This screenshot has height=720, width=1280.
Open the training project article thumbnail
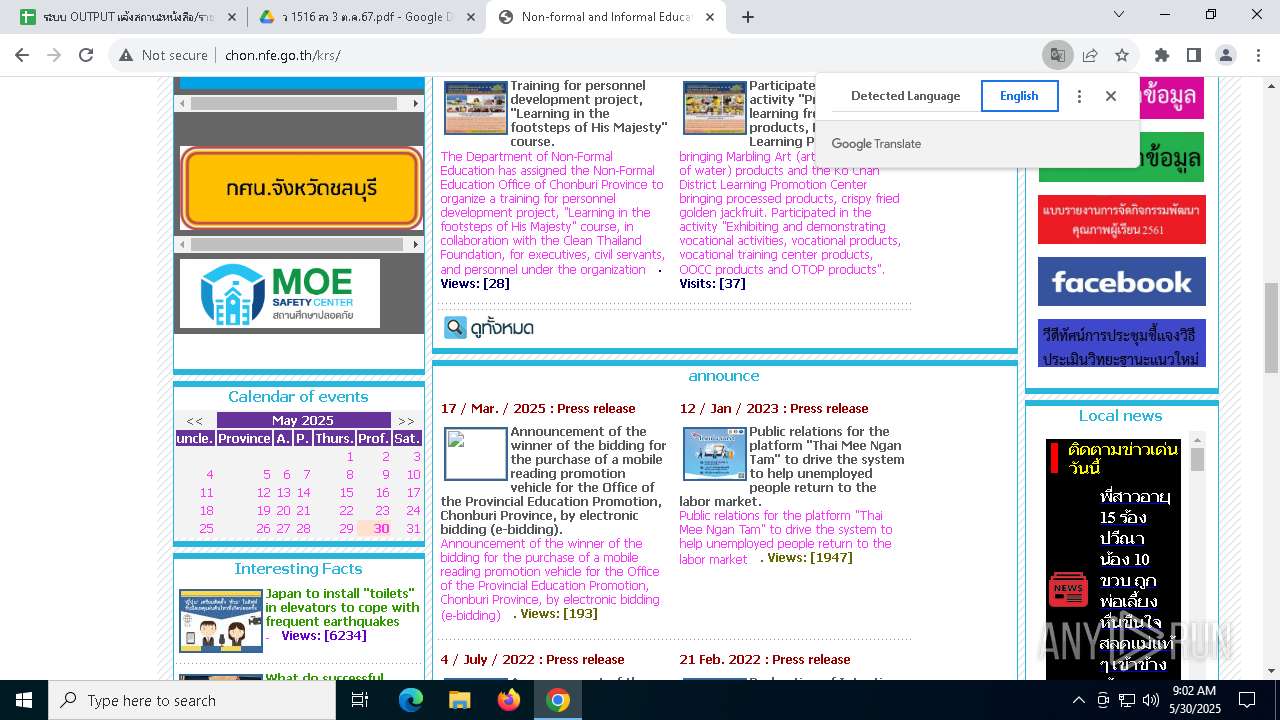pos(475,107)
